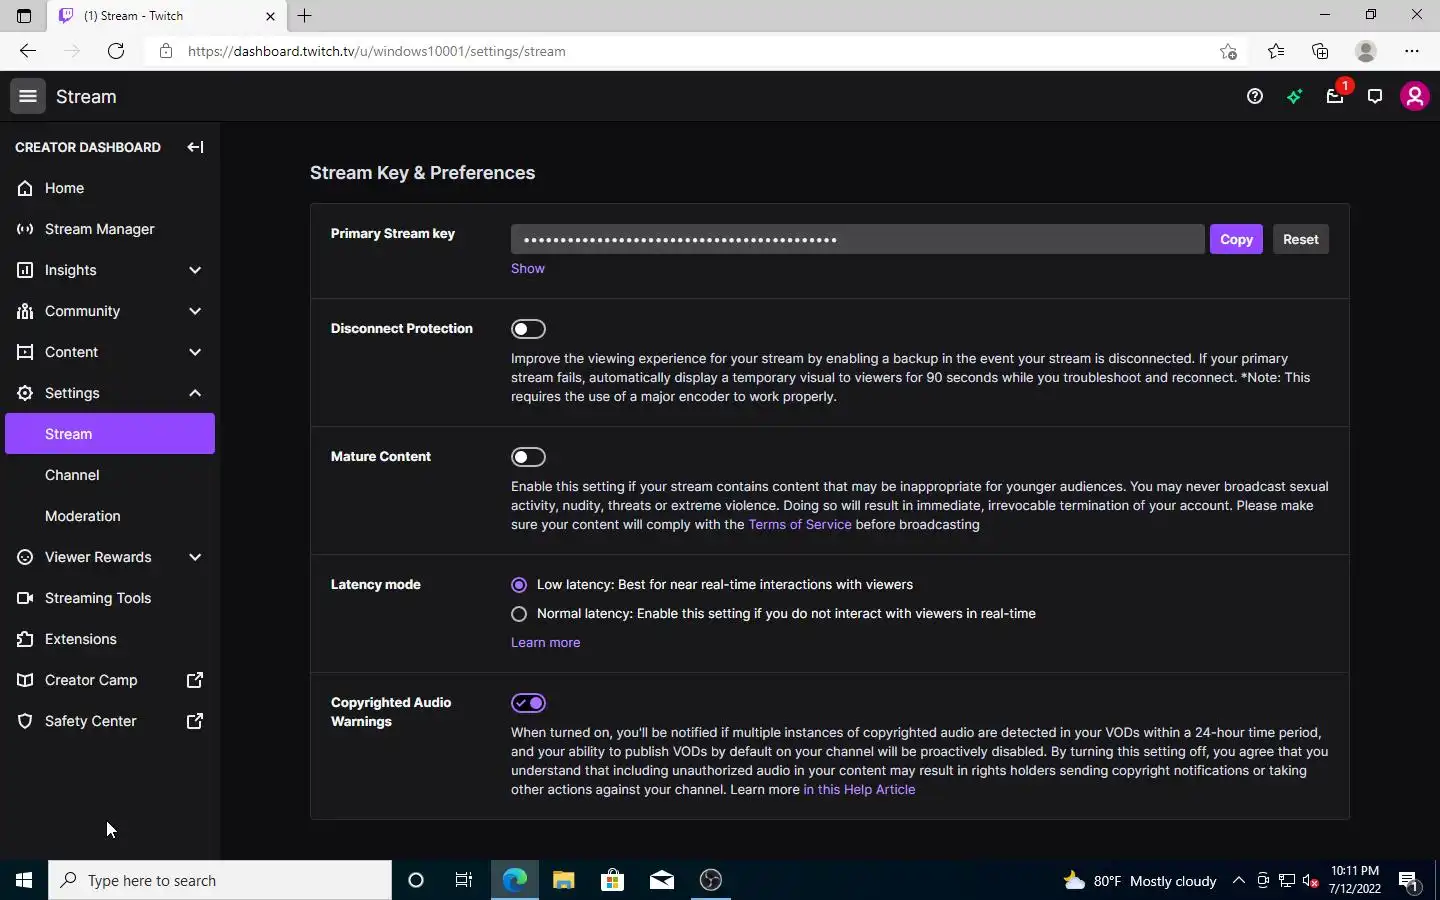Click the browser address bar URL
The image size is (1440, 900).
(377, 51)
